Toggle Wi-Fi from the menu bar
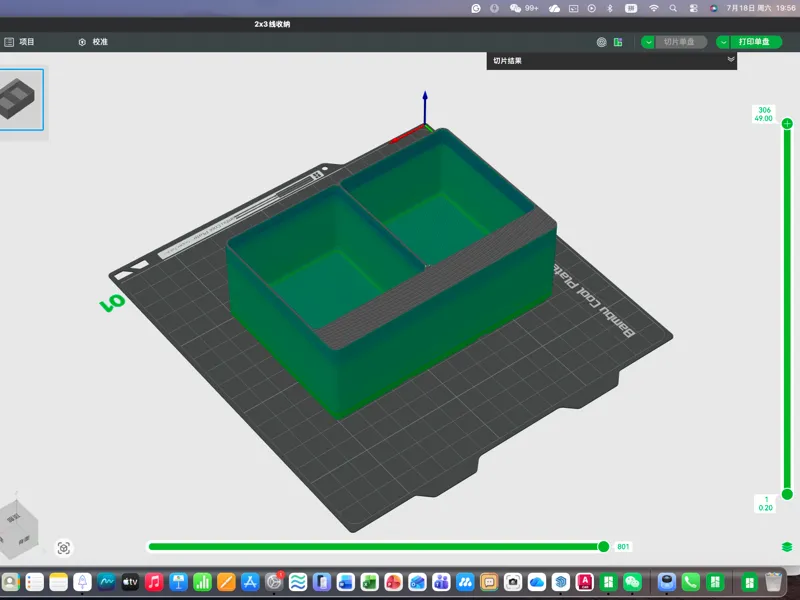The image size is (800, 600). pos(654,8)
